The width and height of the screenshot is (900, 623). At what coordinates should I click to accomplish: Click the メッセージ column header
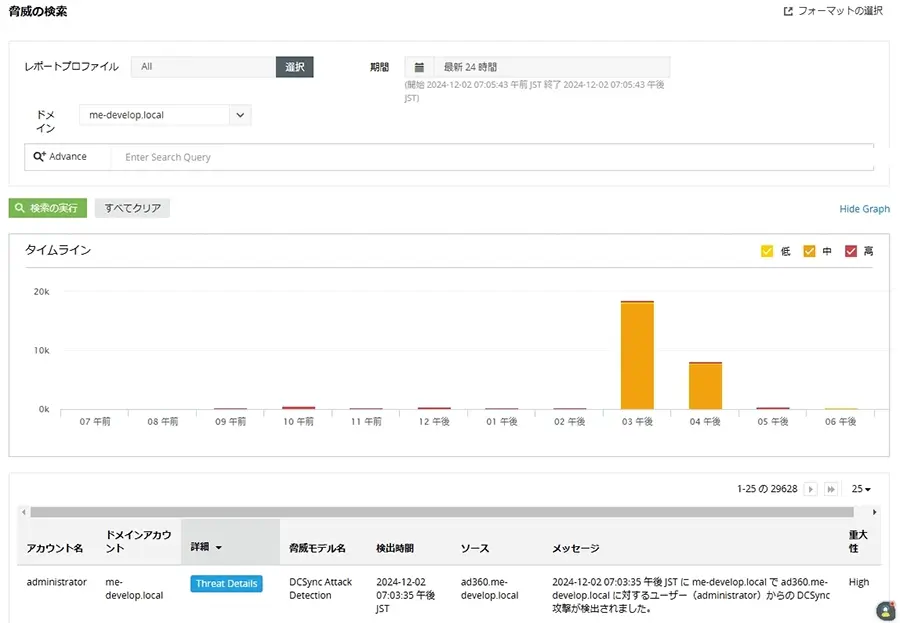click(x=576, y=548)
